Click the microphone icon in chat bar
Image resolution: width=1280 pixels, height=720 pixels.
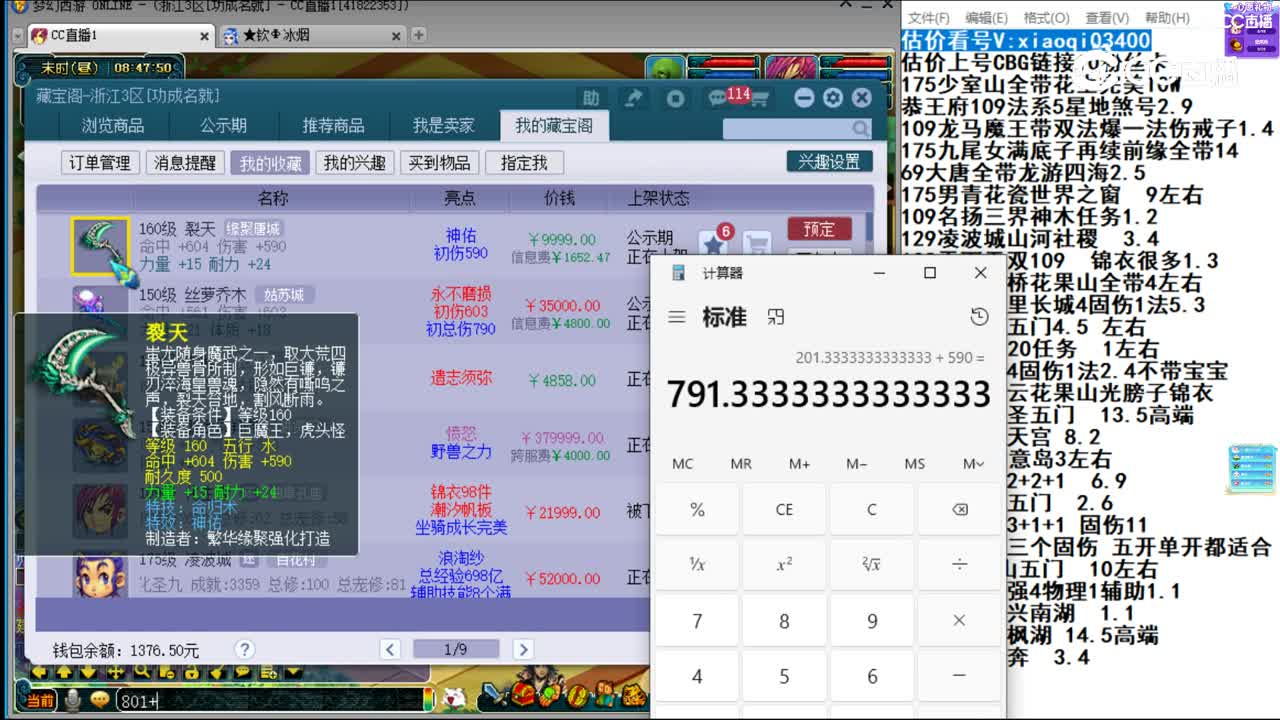[x=72, y=700]
